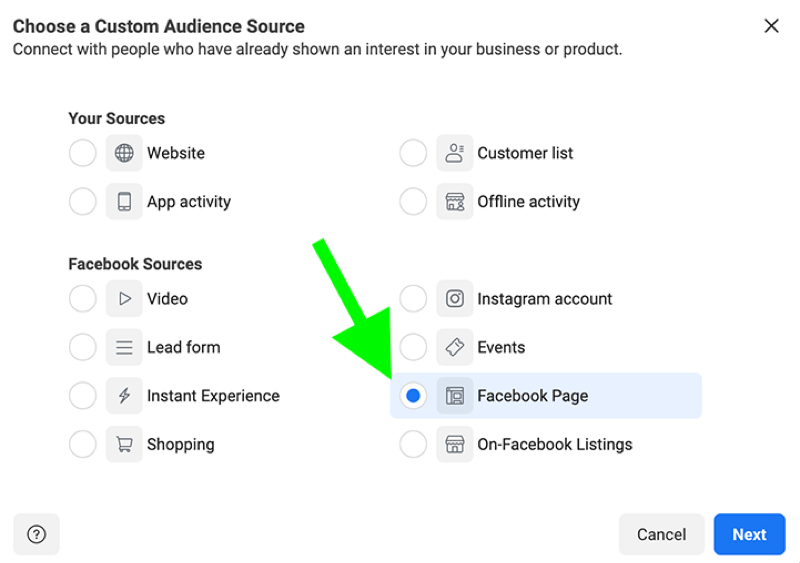800x563 pixels.
Task: Click the storefront icon for Offline activity
Action: pyautogui.click(x=455, y=202)
